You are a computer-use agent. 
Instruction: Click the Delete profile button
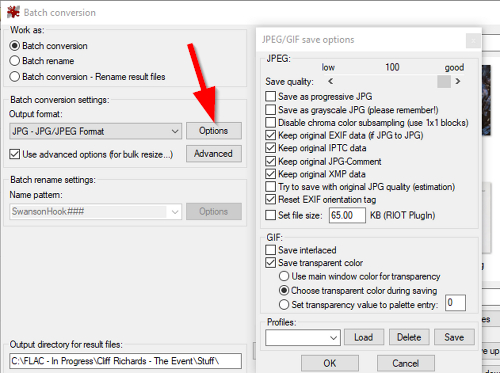click(x=409, y=337)
